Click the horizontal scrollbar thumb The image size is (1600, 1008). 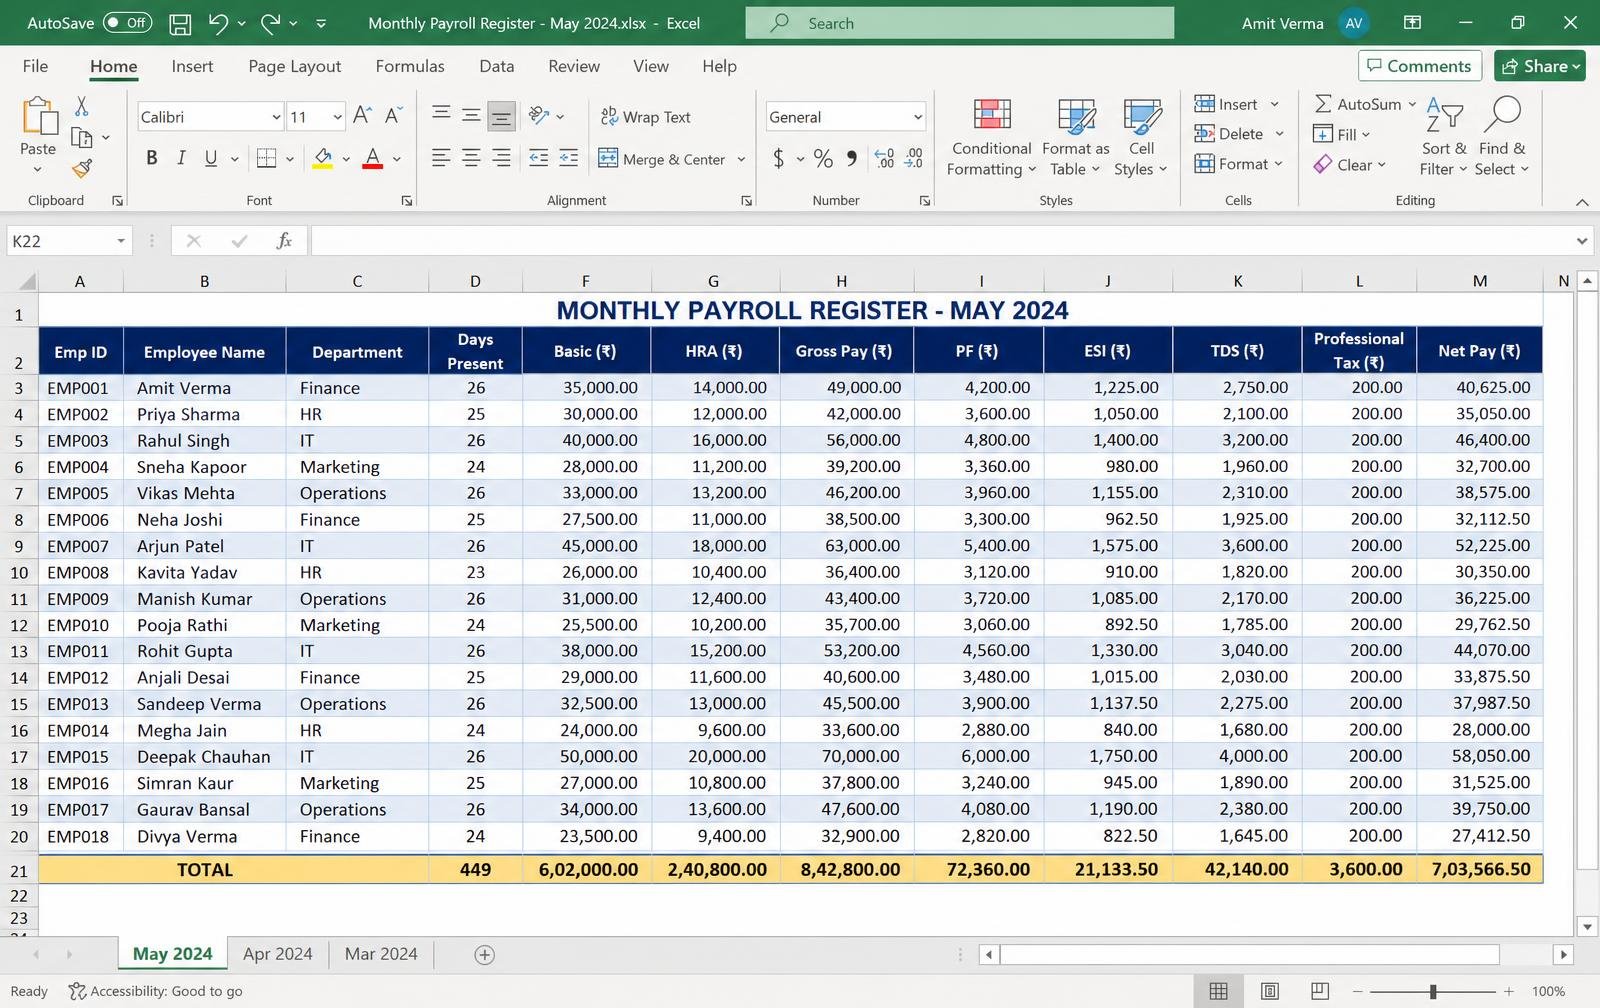point(1250,955)
